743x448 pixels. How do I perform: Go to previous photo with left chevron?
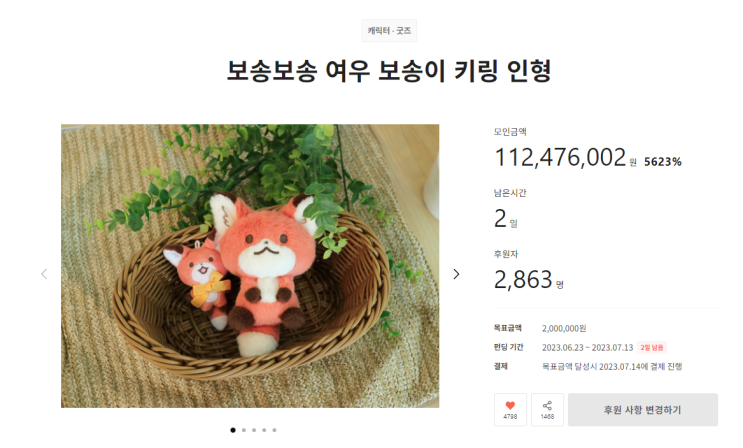(x=44, y=274)
